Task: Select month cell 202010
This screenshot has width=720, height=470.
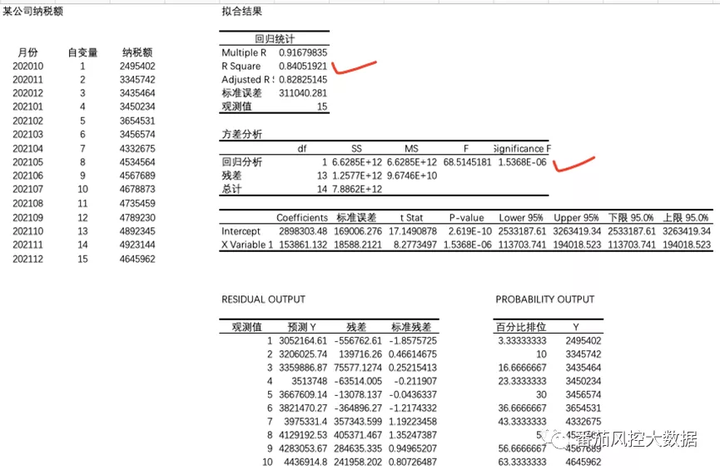Action: coord(31,65)
